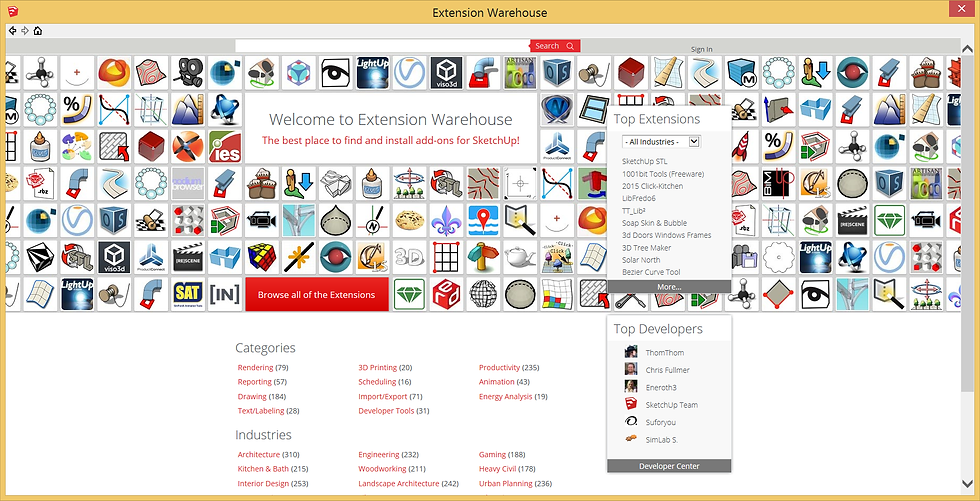The height and width of the screenshot is (501, 980).
Task: Open the gear outline extension icon
Action: click(778, 257)
